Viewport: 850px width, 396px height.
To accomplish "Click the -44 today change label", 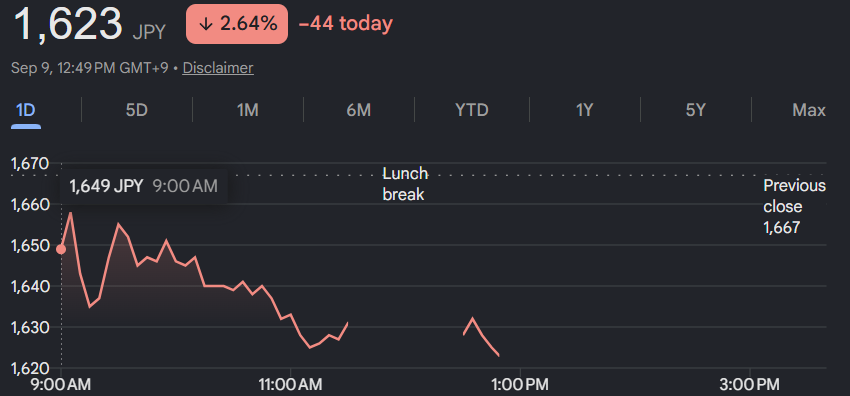I will pos(345,24).
